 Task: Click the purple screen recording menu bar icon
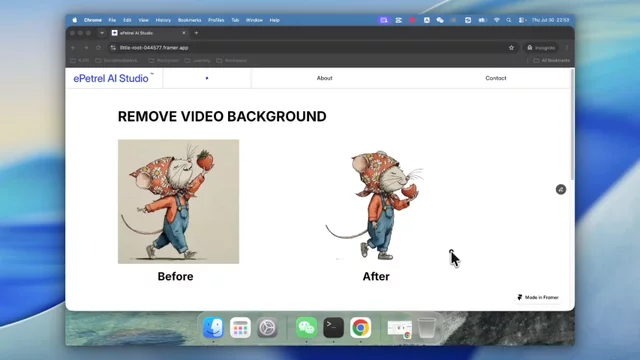pyautogui.click(x=384, y=20)
